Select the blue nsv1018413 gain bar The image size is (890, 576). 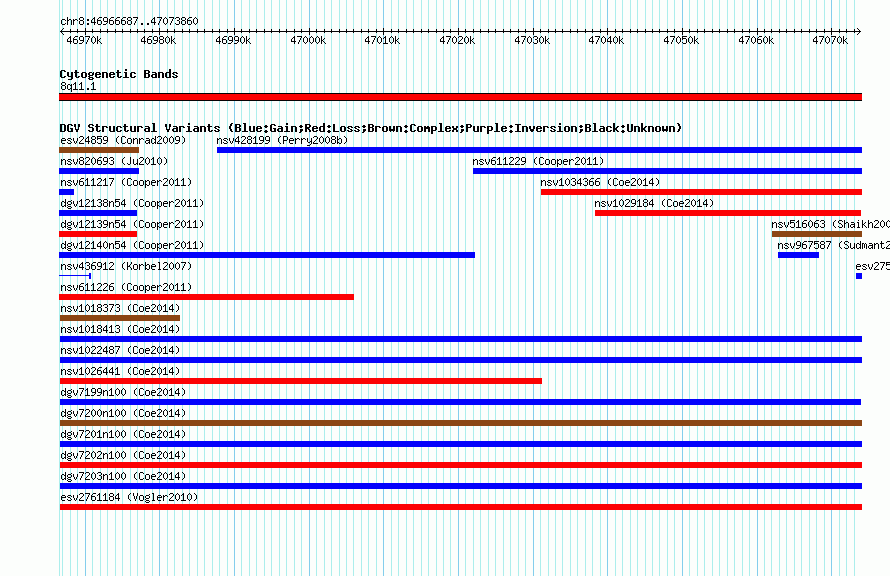coord(460,339)
